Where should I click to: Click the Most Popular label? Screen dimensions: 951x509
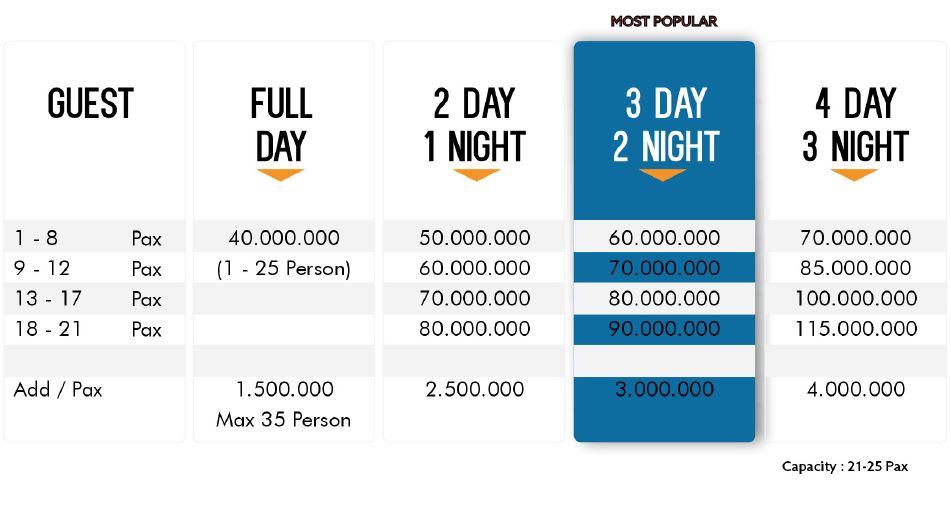point(664,21)
